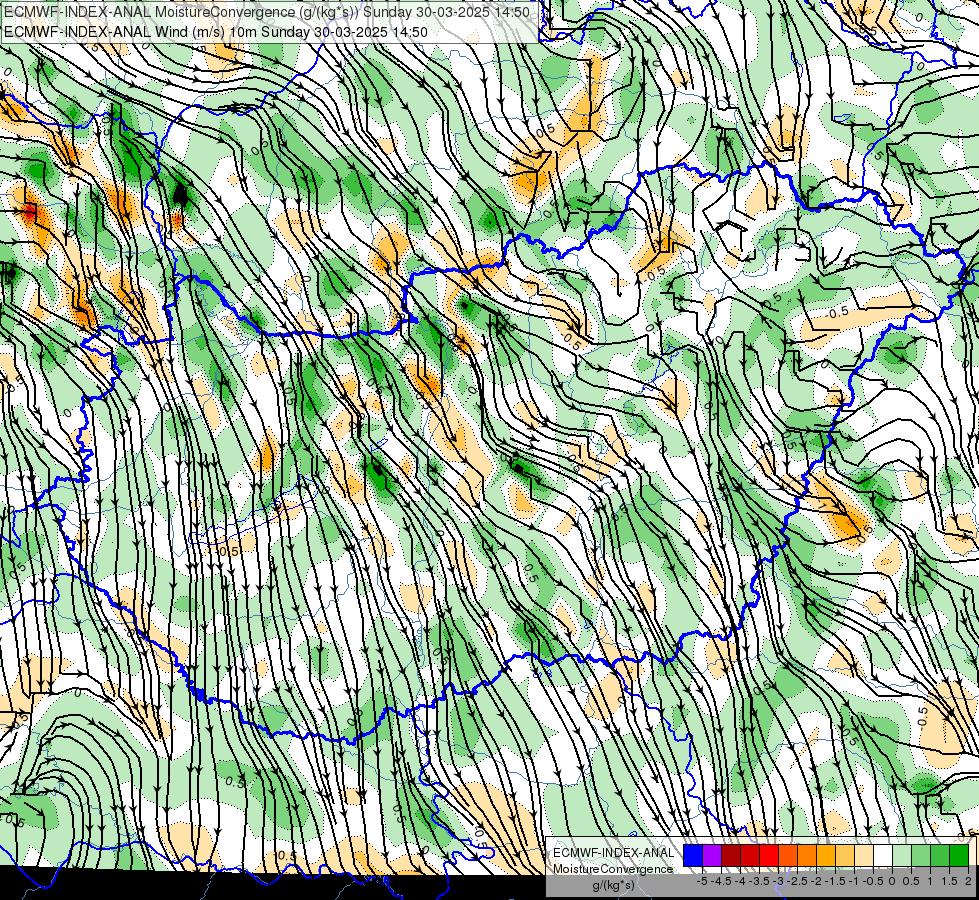Select the amber swatch between -2 and -1.5

click(x=826, y=856)
